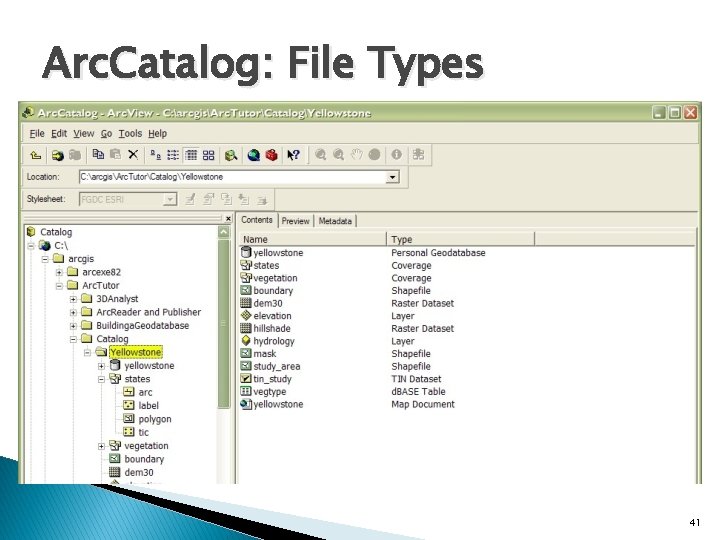This screenshot has width=720, height=540.
Task: Click the Create/Update Metadata icon
Action: point(226,199)
